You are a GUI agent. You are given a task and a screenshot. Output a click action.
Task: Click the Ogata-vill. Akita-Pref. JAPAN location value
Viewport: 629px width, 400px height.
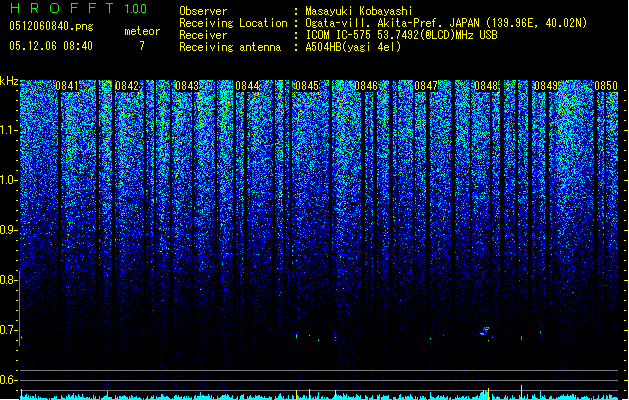pos(446,23)
